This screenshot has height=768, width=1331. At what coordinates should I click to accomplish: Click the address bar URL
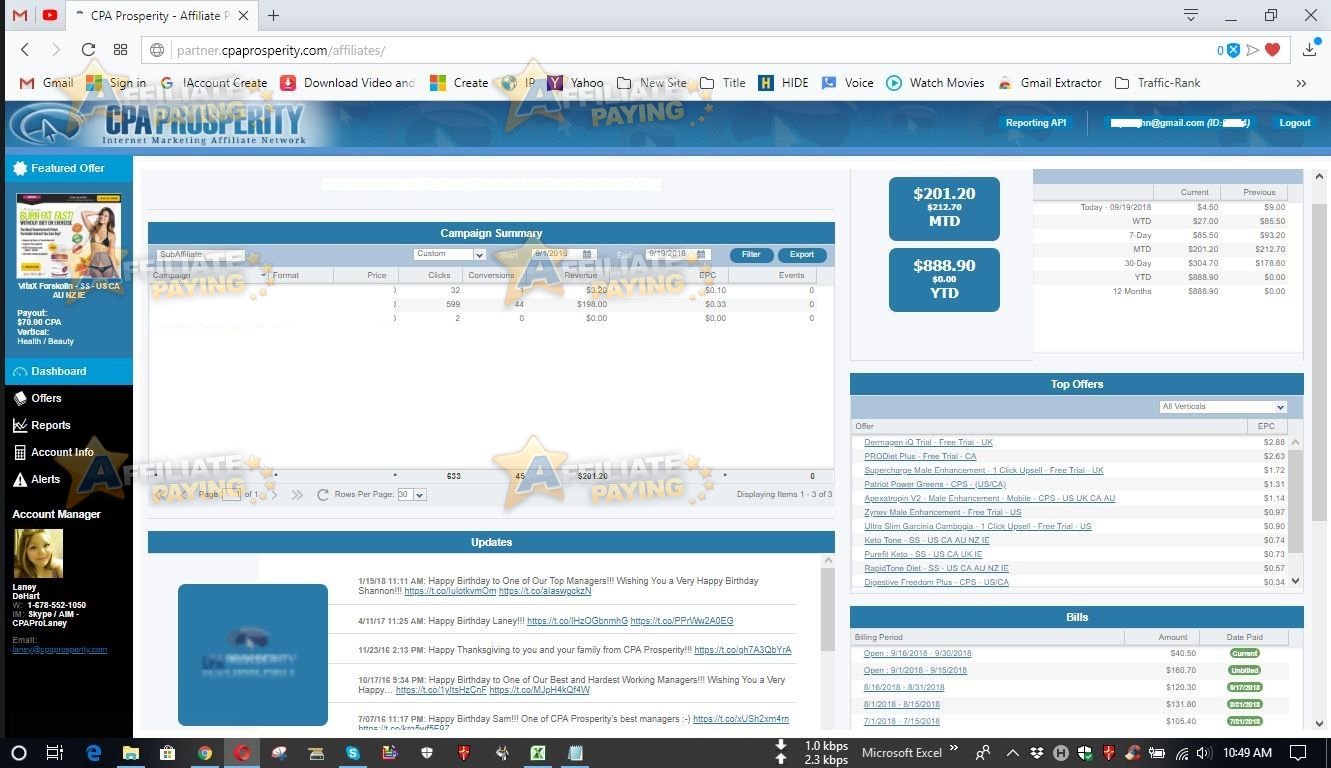281,50
